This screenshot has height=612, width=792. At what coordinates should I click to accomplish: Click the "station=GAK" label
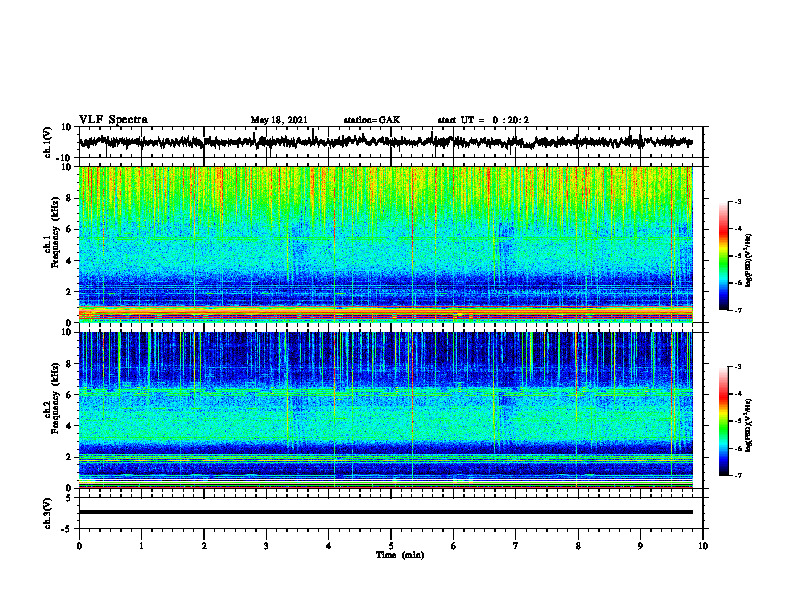tap(372, 120)
